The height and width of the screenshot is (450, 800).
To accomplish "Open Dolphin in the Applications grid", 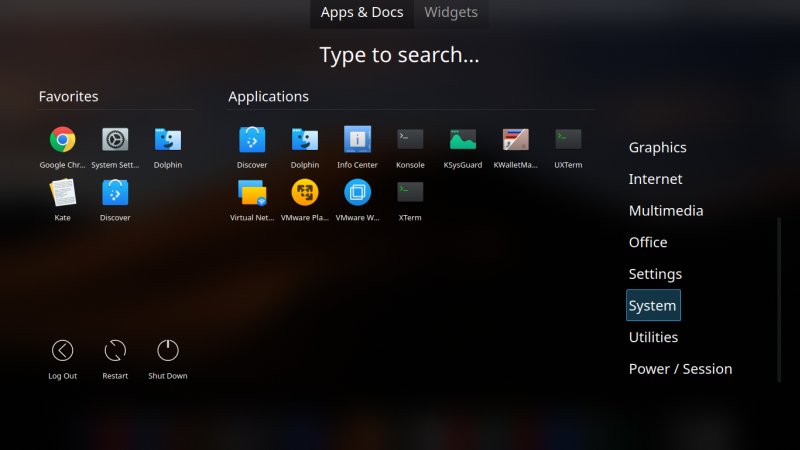I will coord(305,140).
